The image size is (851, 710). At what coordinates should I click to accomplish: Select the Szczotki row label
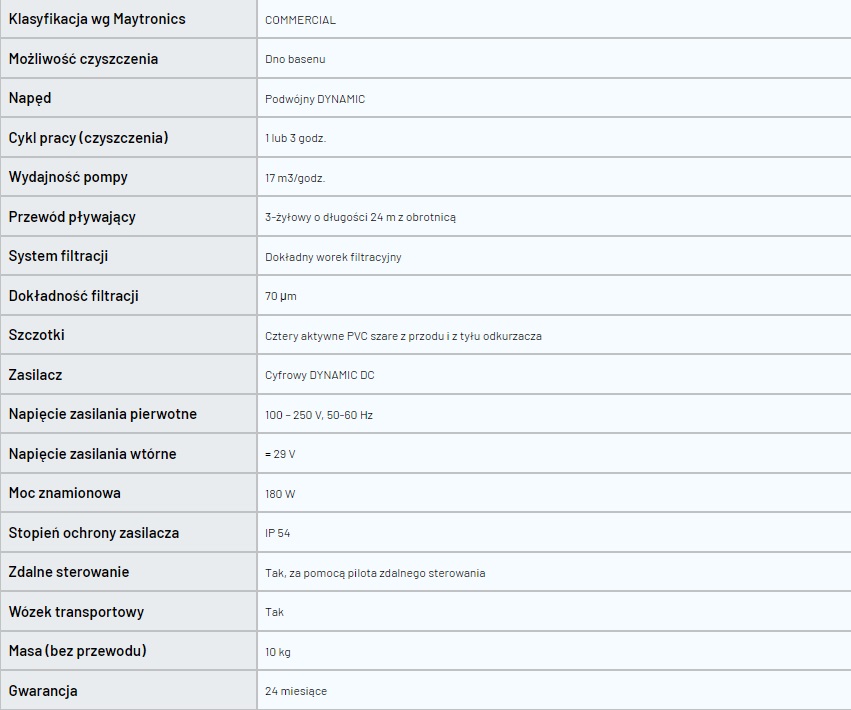tap(36, 335)
